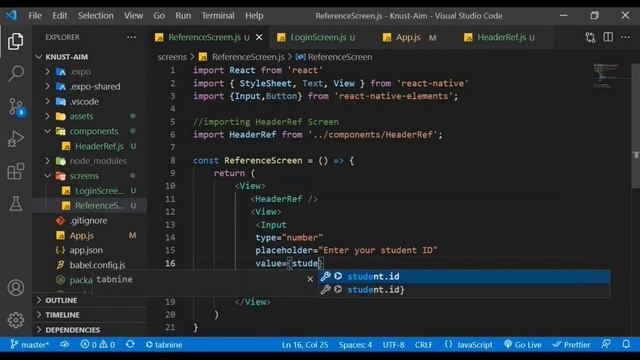The width and height of the screenshot is (640, 360).
Task: Open Explorer Views and More Actions ellipsis
Action: 131,37
